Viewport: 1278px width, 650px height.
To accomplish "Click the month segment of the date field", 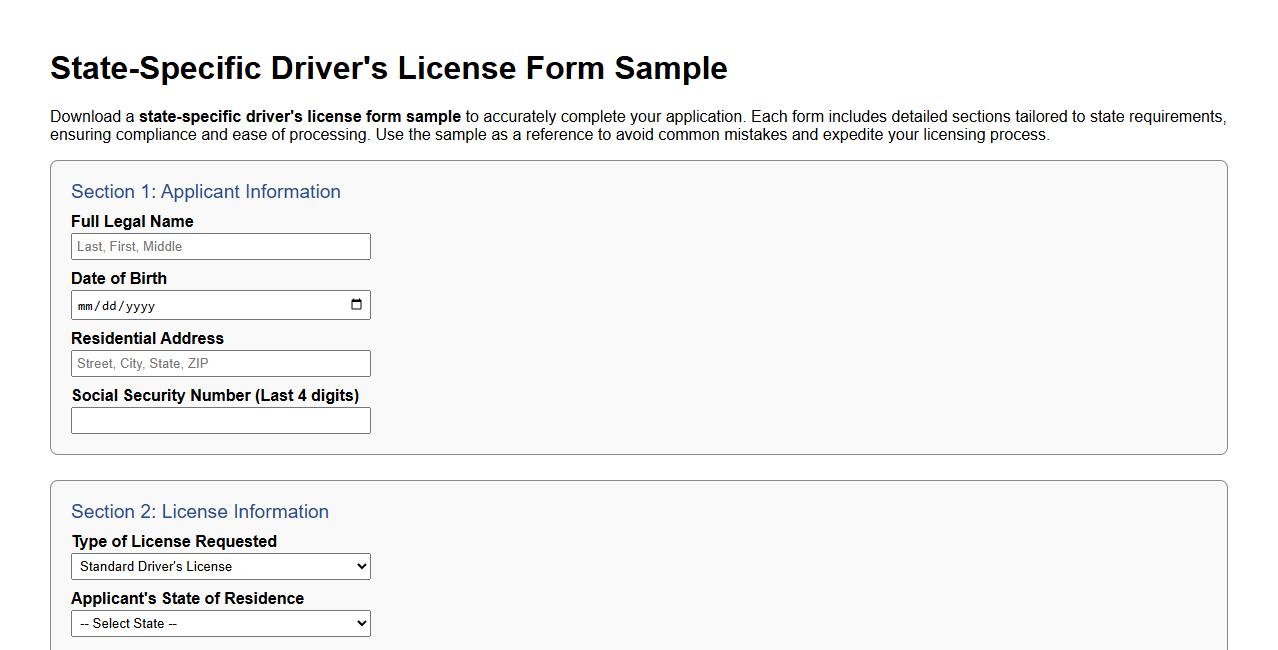I will click(x=87, y=305).
